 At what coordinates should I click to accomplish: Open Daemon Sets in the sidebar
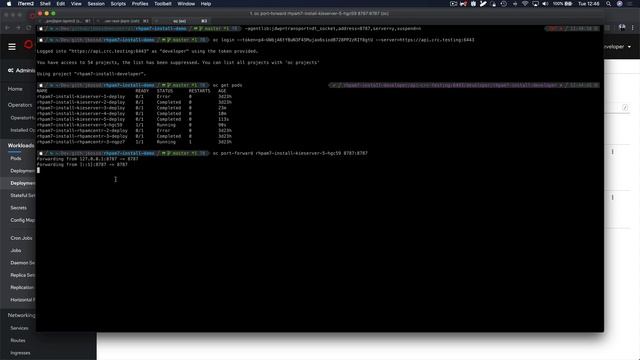tap(22, 263)
